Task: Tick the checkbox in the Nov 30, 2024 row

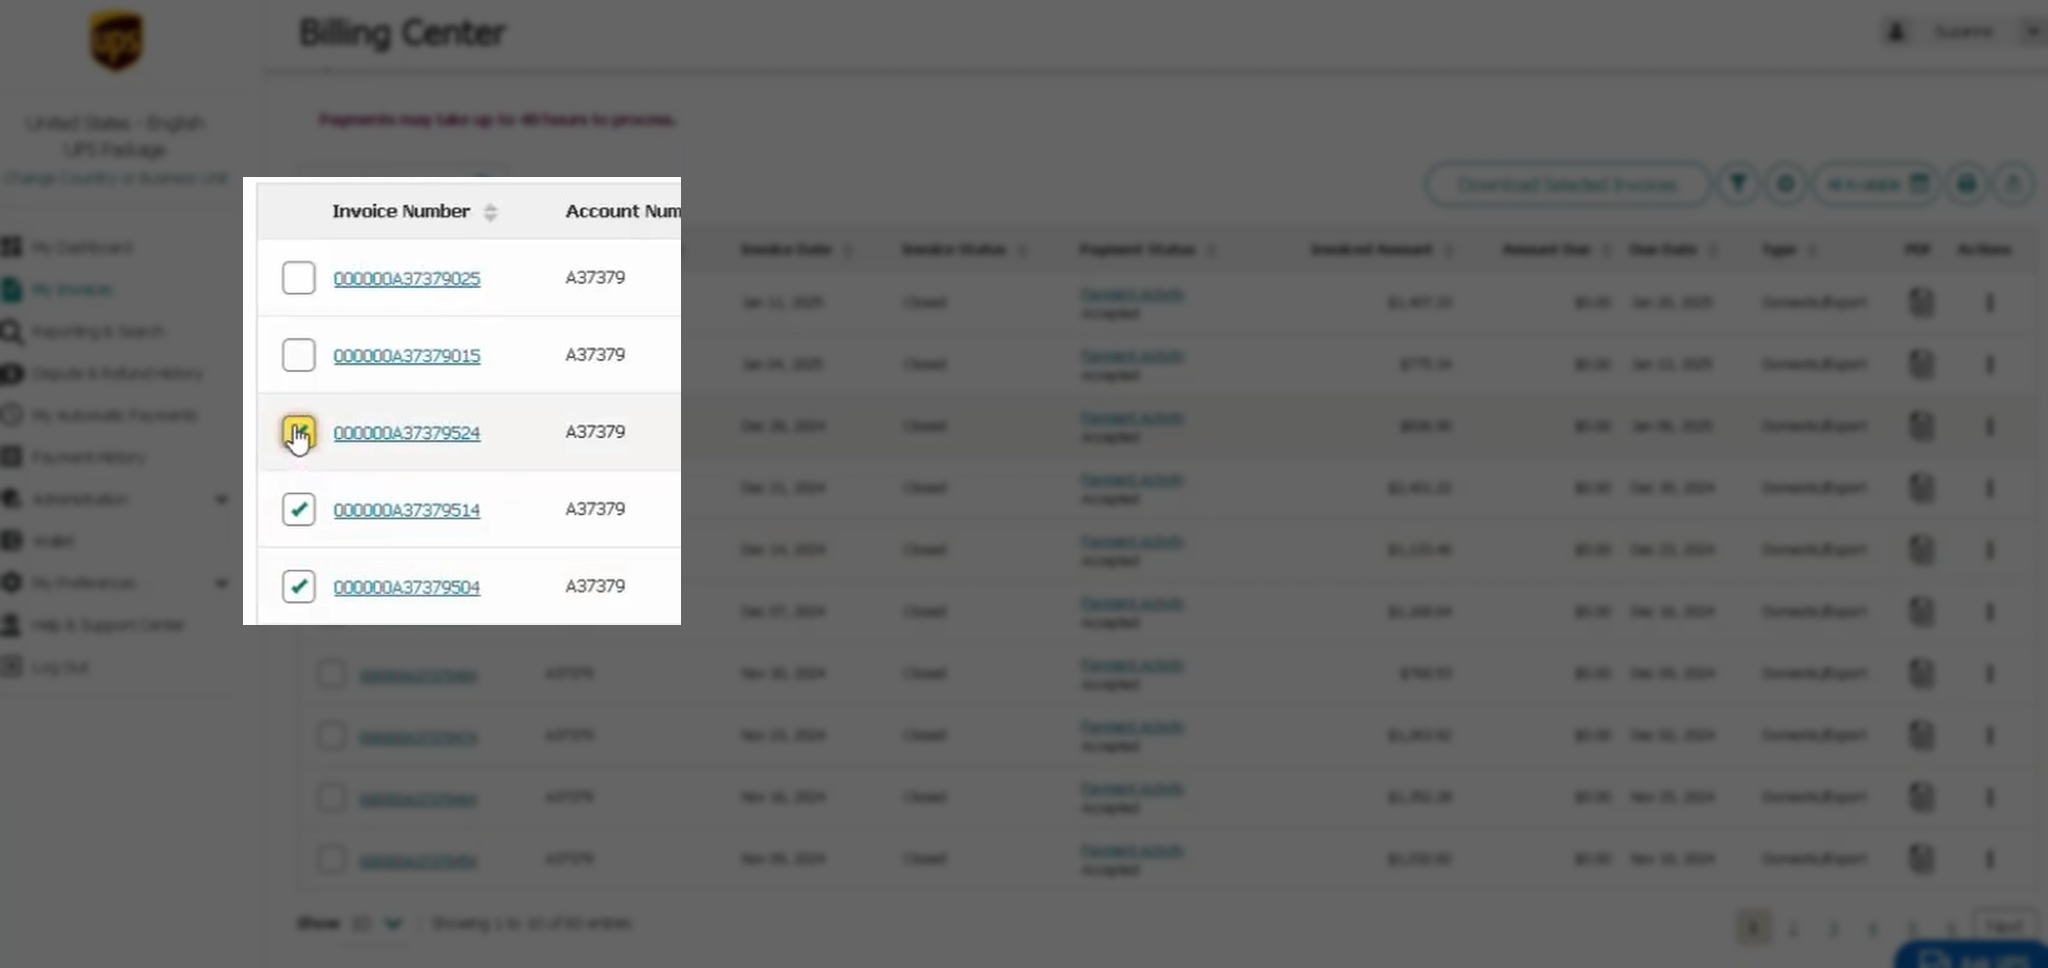Action: pyautogui.click(x=331, y=674)
